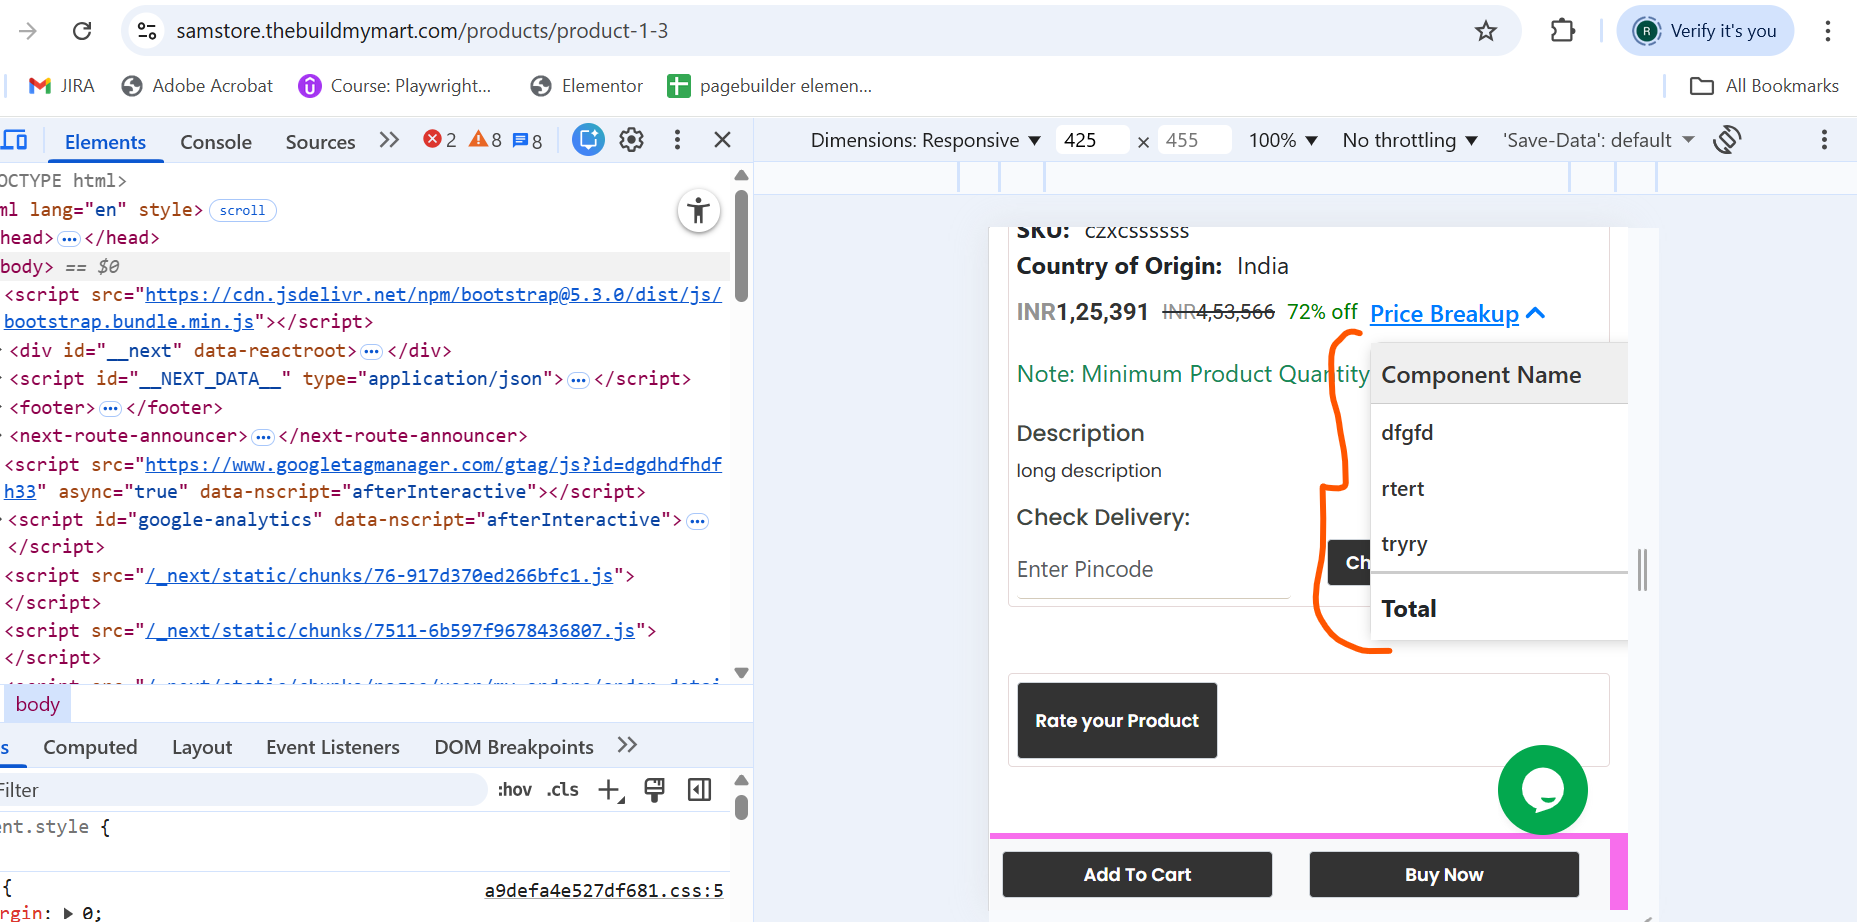Open DevTools settings gear

631,140
